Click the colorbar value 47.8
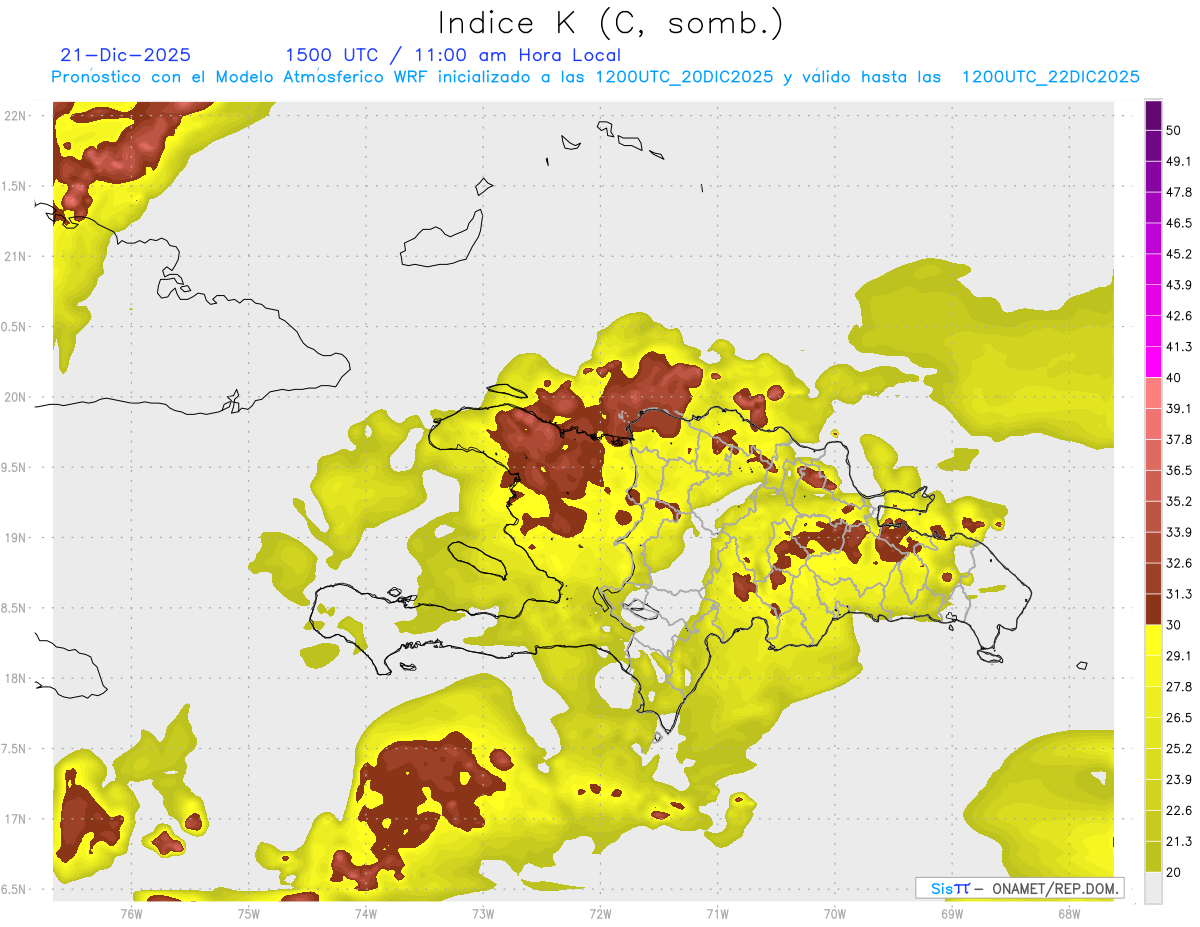This screenshot has width=1200, height=927. tap(1179, 192)
